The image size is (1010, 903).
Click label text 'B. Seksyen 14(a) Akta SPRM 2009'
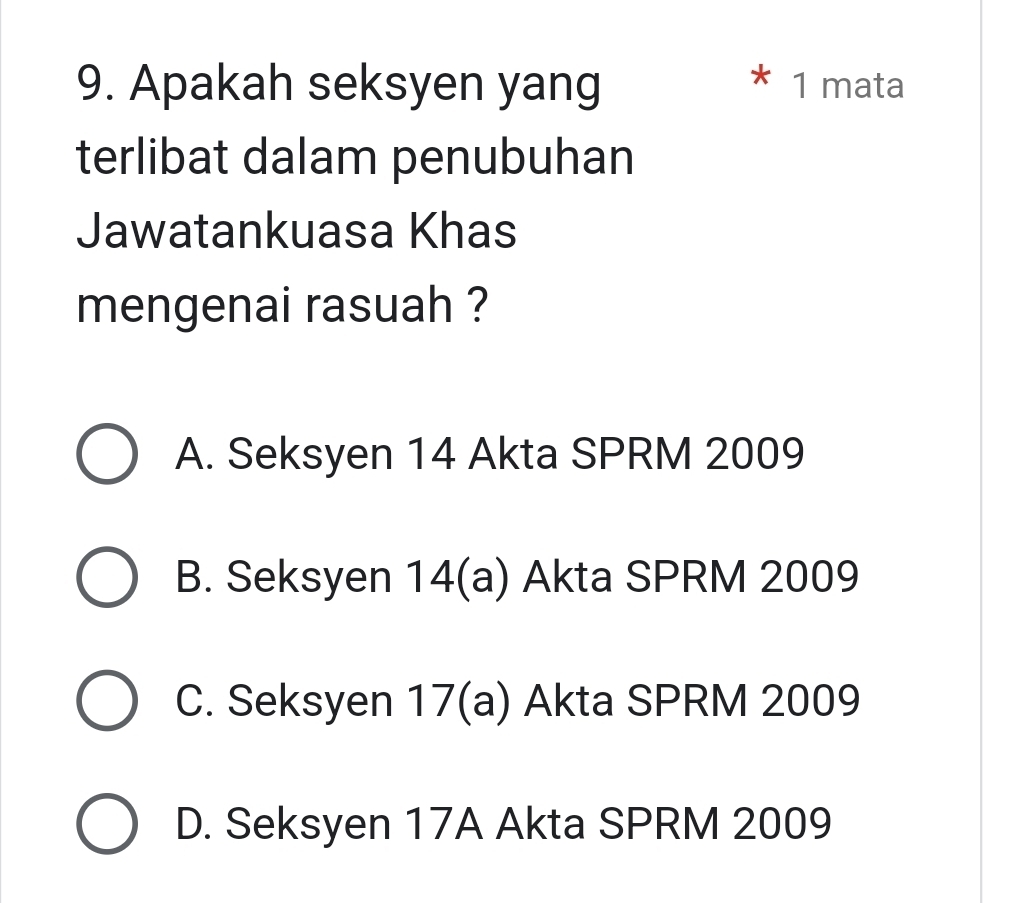tap(516, 578)
